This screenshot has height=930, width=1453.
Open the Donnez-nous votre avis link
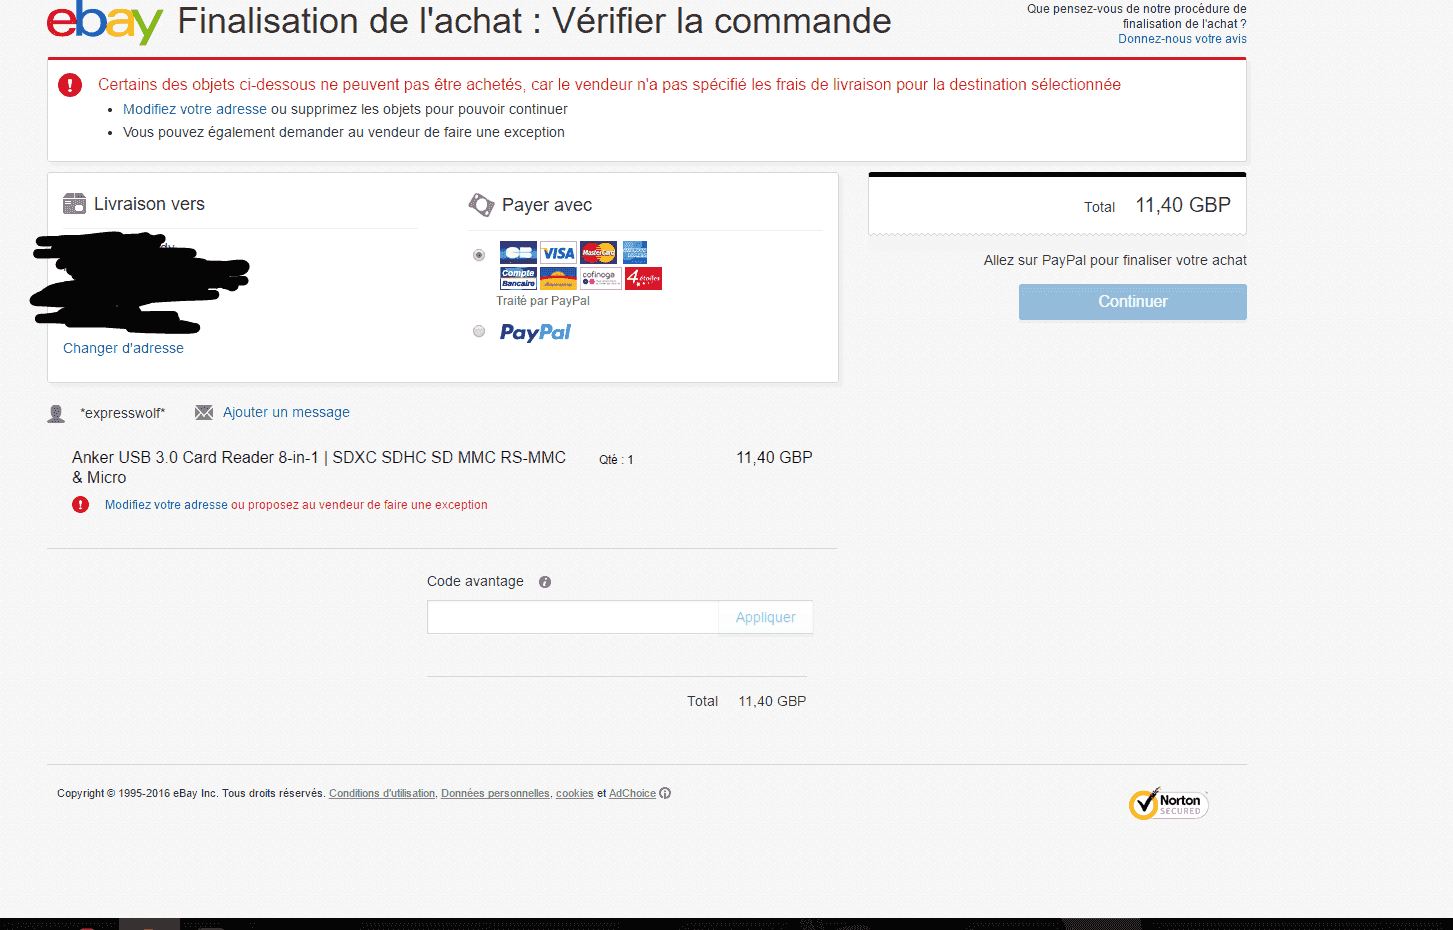[x=1182, y=39]
